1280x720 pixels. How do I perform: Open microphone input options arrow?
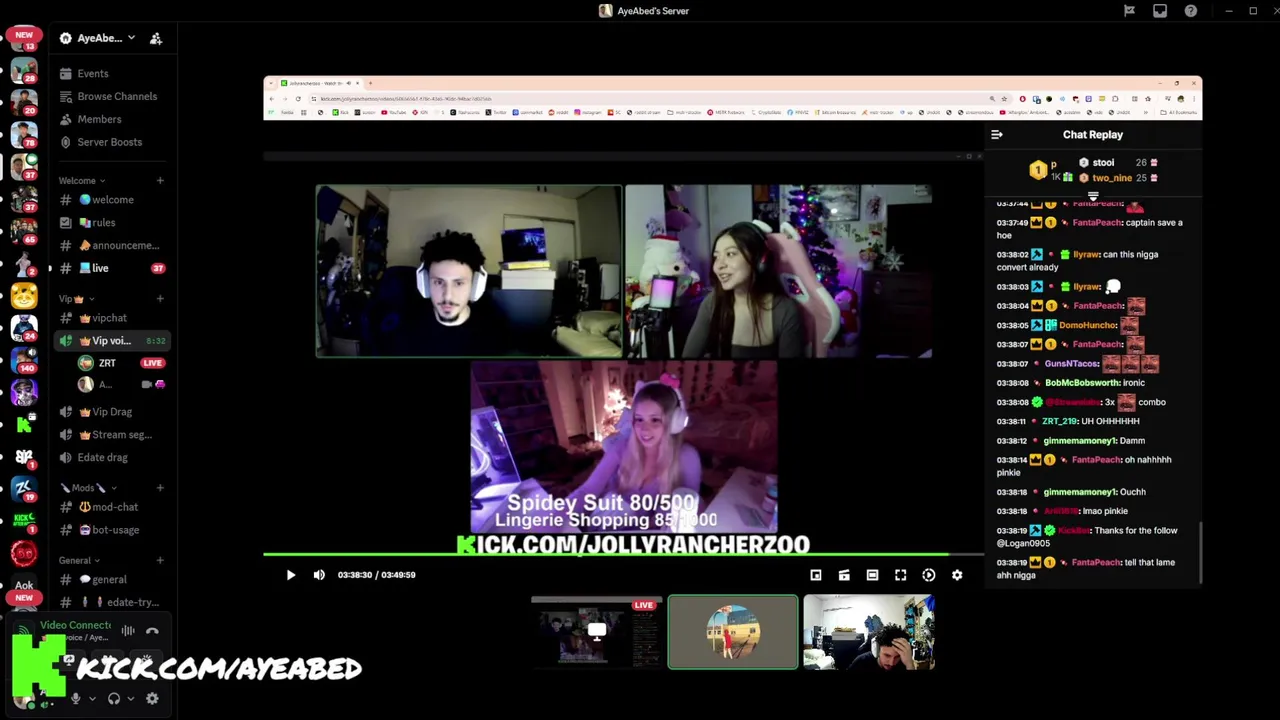tap(92, 699)
